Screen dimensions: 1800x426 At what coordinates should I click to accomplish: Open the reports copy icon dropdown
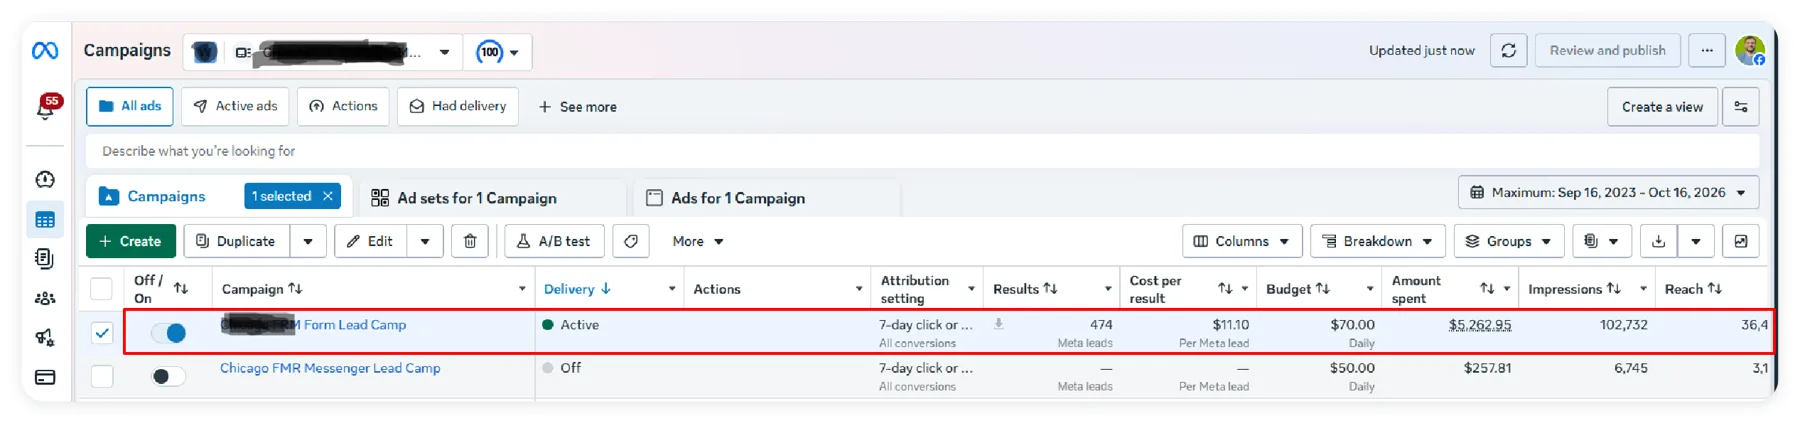point(1602,241)
